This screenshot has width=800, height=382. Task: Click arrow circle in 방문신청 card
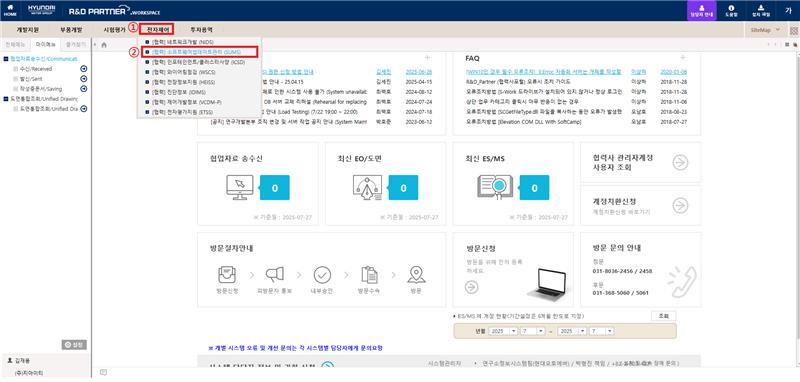tap(471, 287)
